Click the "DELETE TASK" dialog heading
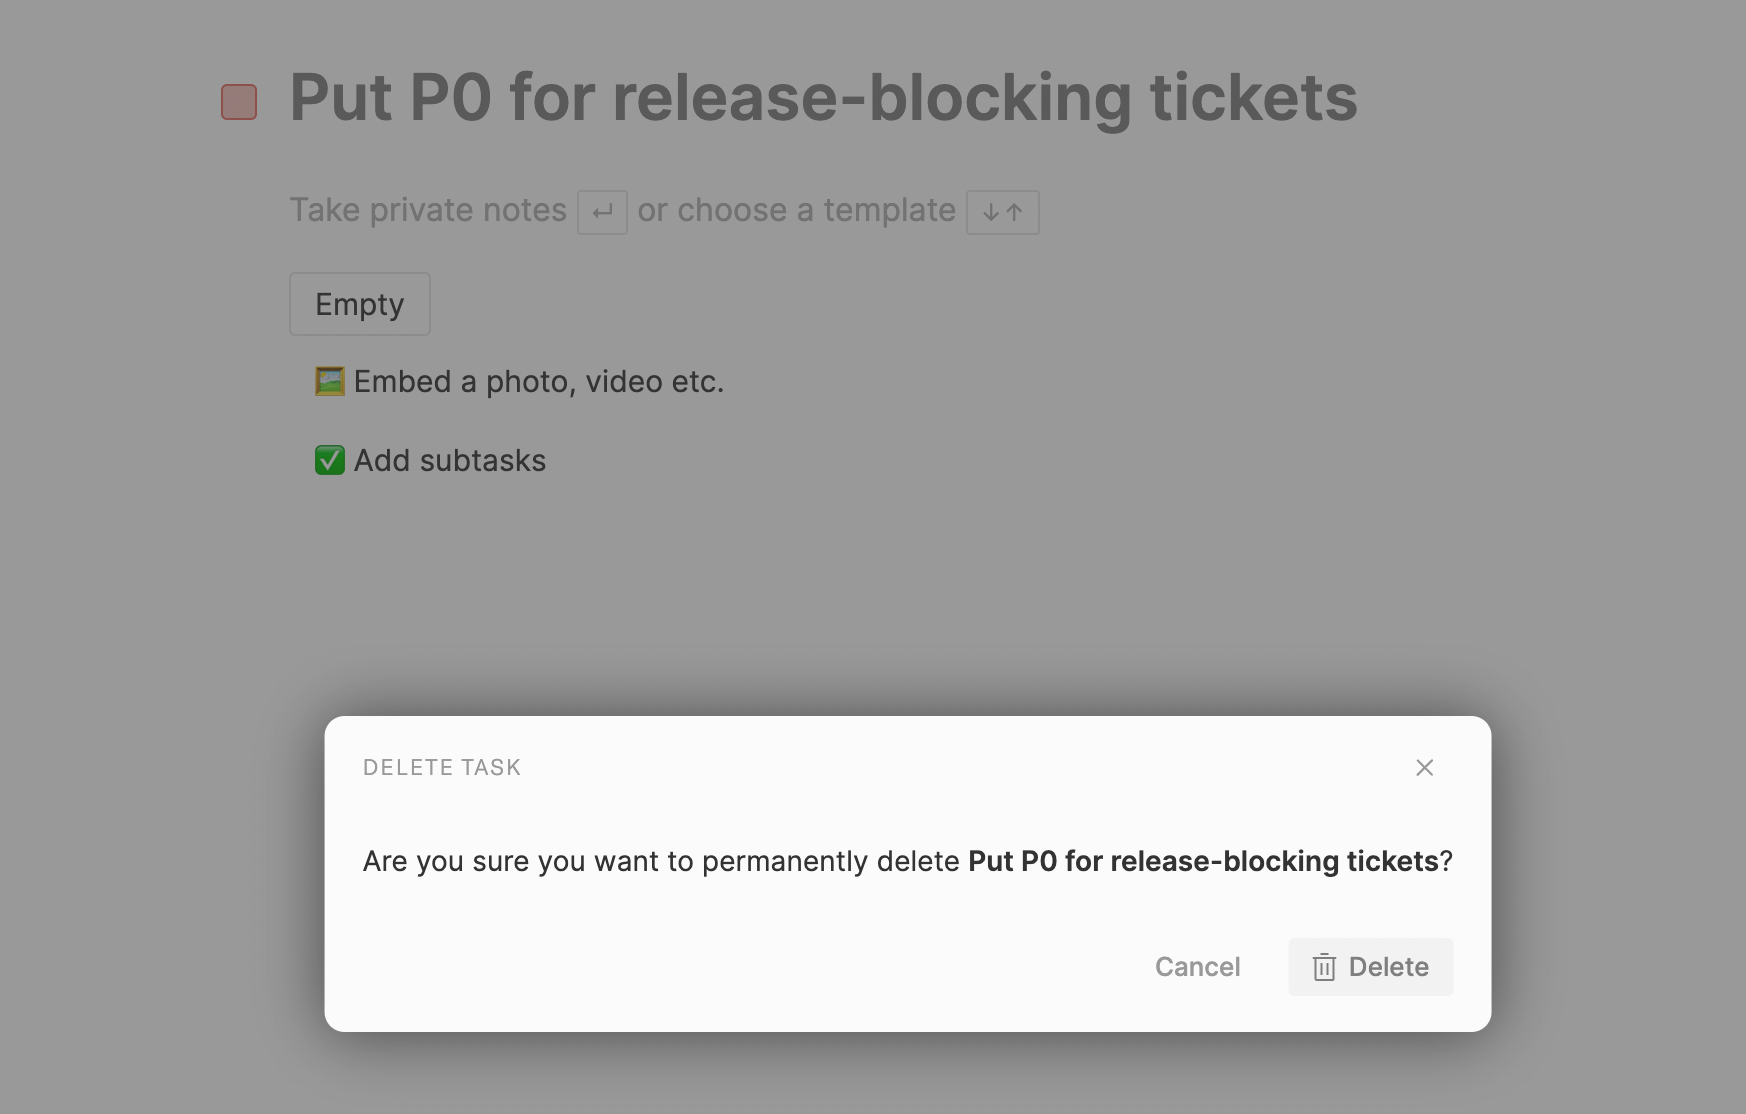Image resolution: width=1746 pixels, height=1114 pixels. [442, 767]
